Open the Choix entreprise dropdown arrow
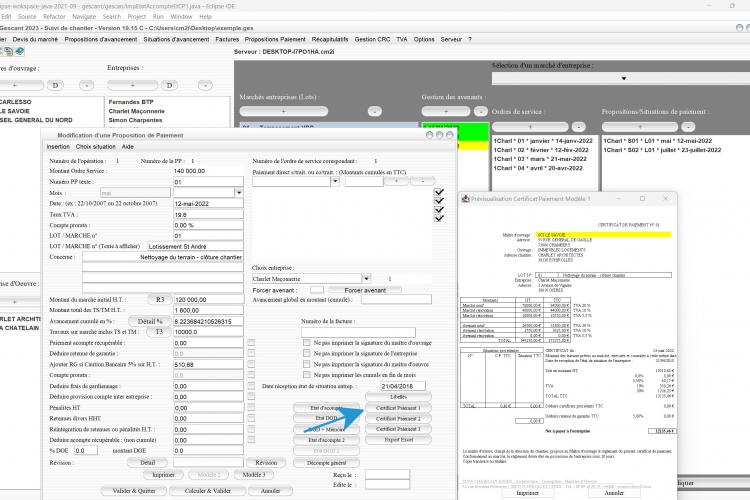 pyautogui.click(x=366, y=278)
